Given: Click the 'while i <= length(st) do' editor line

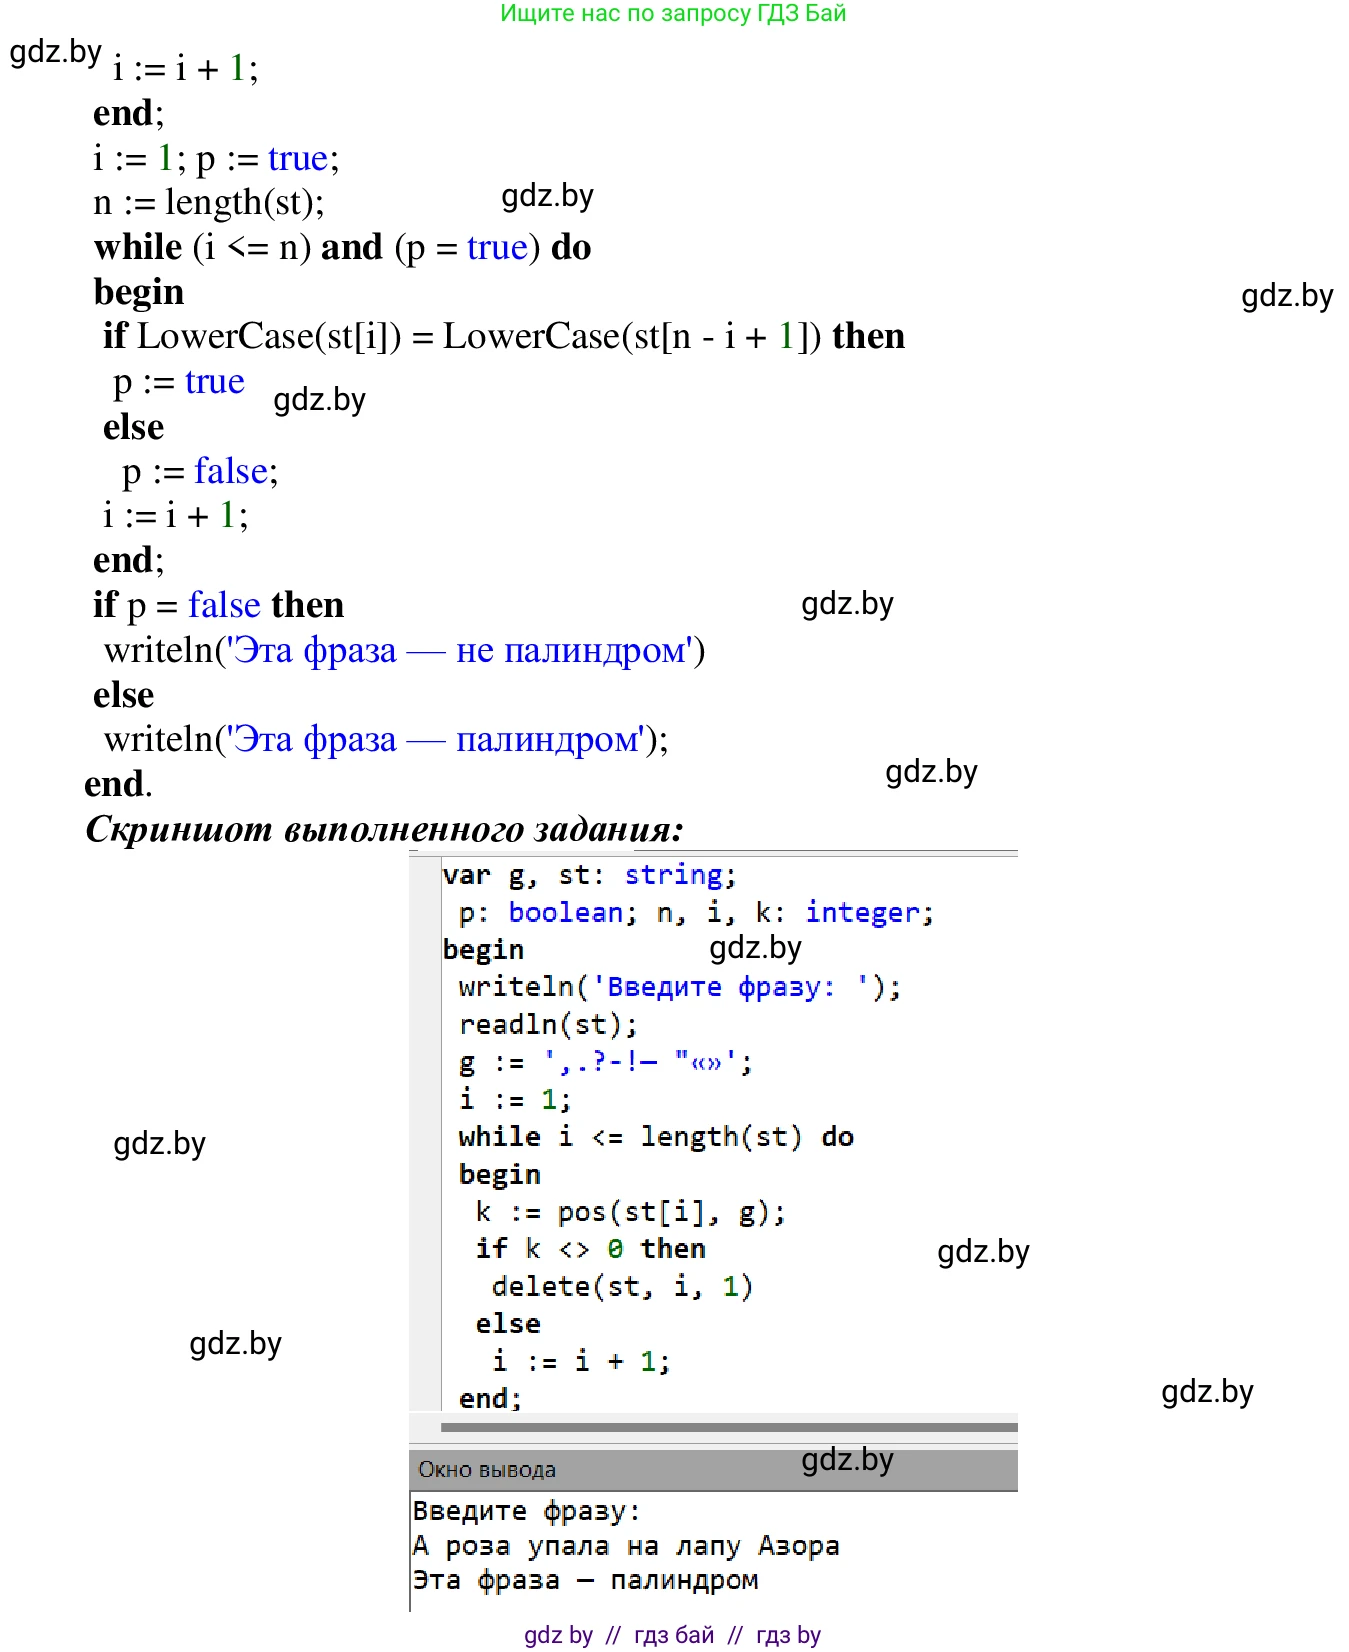Looking at the screenshot, I should [x=655, y=1137].
